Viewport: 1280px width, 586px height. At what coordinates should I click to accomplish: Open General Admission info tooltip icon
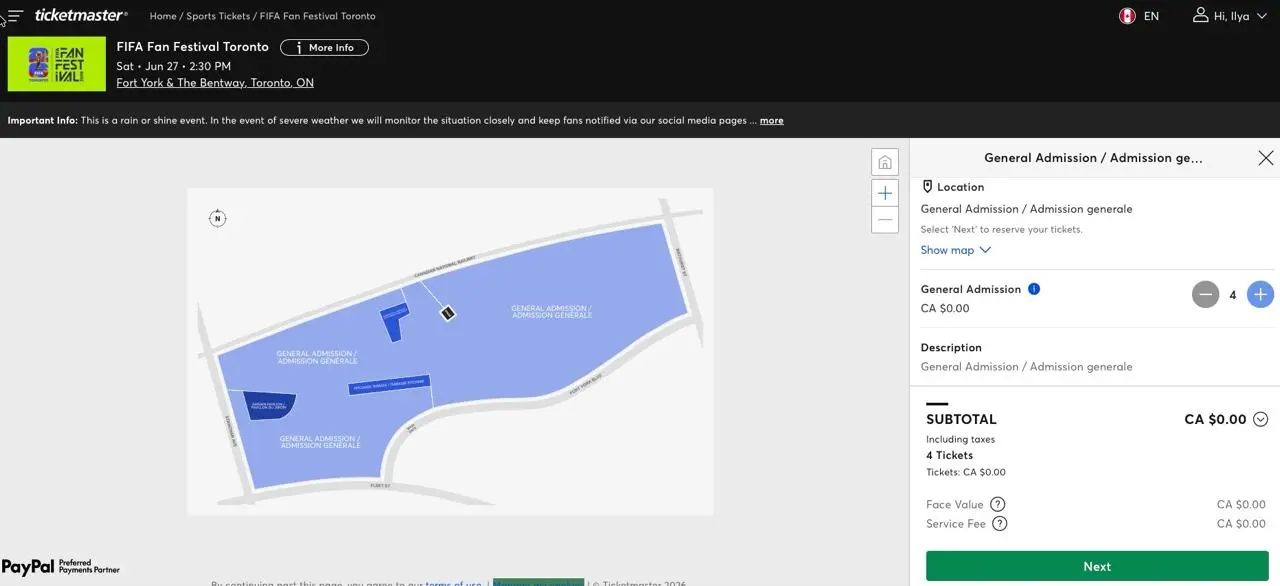click(x=1034, y=289)
